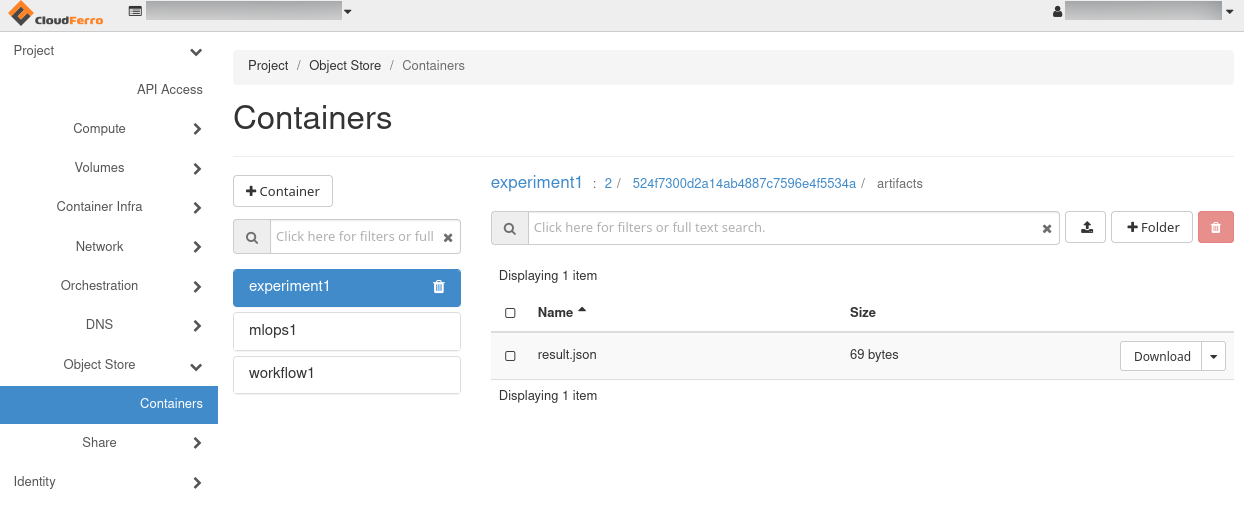Click the result.json file name
The image size is (1244, 515).
tap(567, 355)
